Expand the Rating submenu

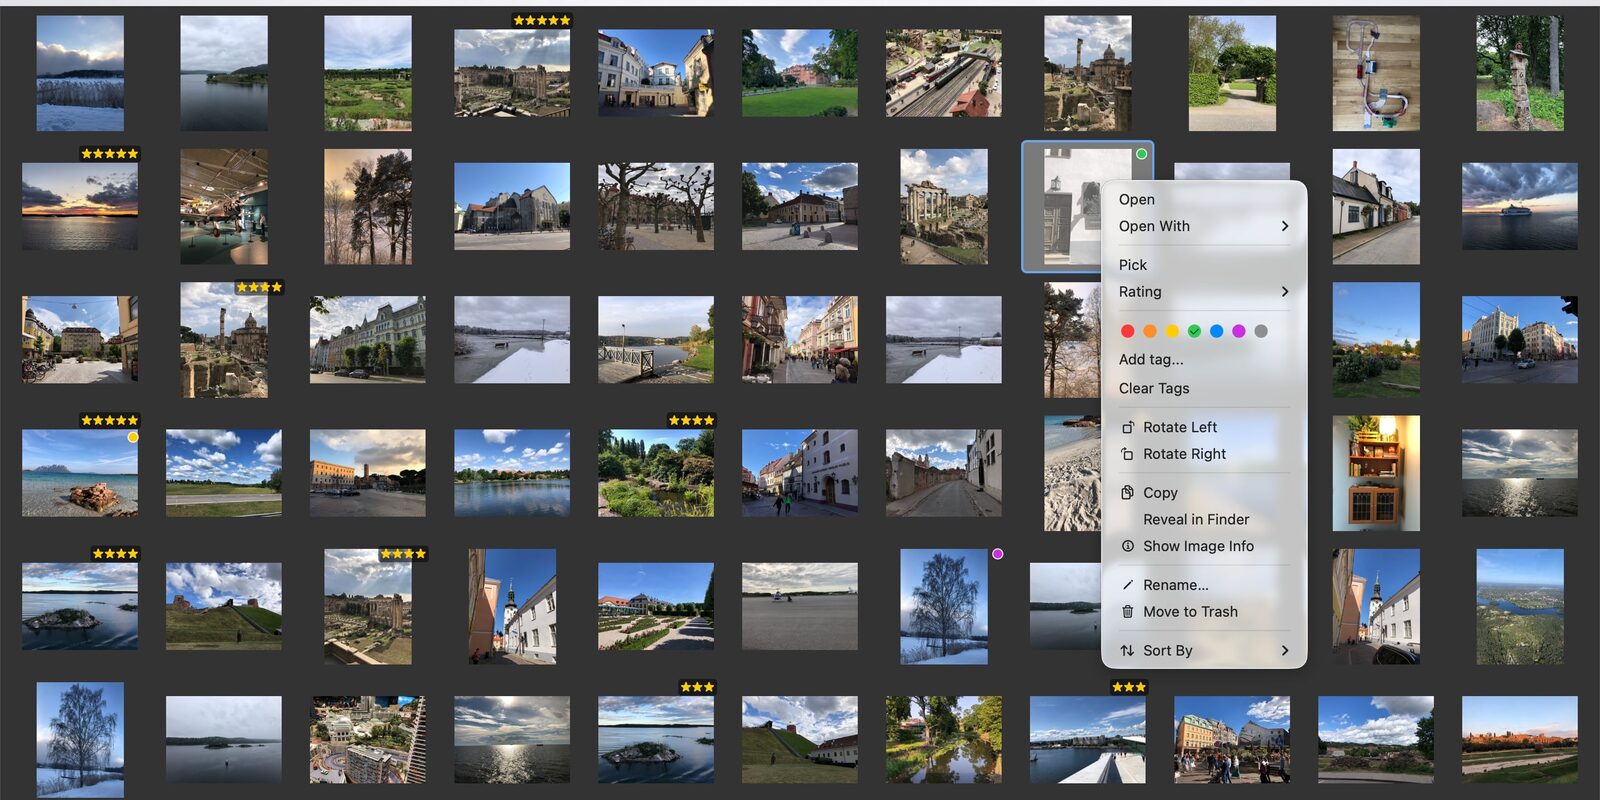[1204, 292]
